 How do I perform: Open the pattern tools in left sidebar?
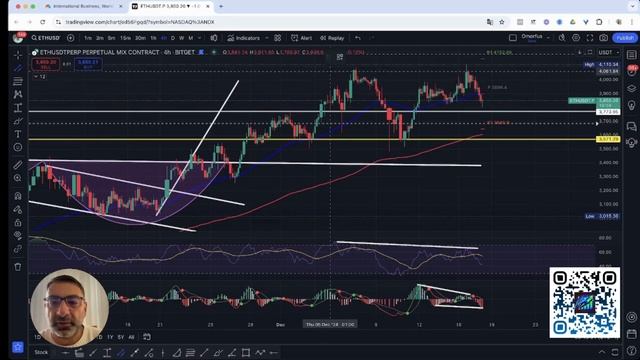(18, 94)
